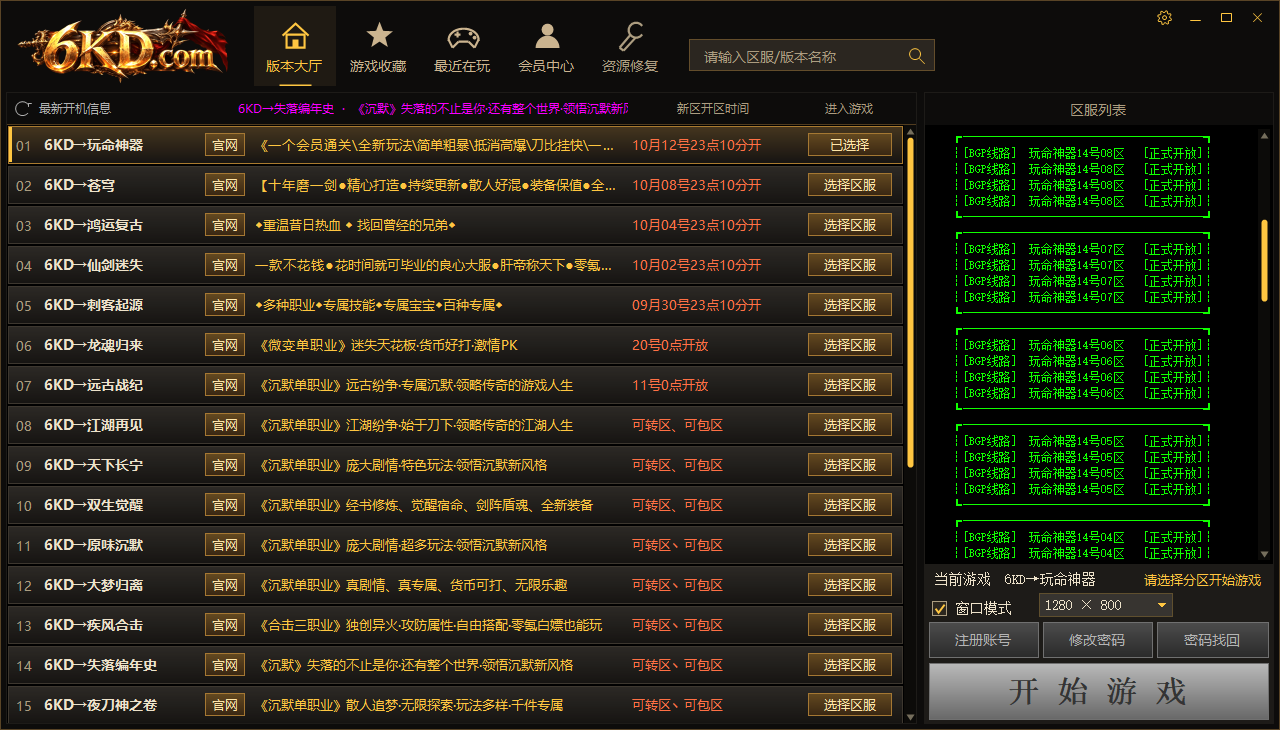
Task: Click 选择区服 for 6KD→龙魂归来
Action: coord(850,345)
